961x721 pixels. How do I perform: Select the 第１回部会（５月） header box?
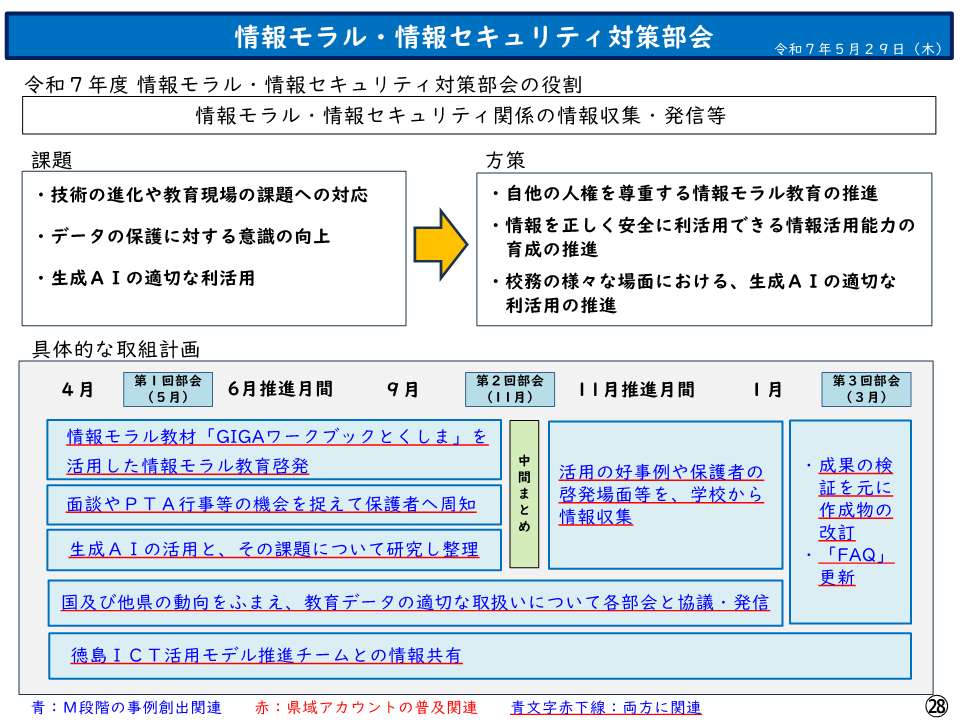(x=166, y=388)
